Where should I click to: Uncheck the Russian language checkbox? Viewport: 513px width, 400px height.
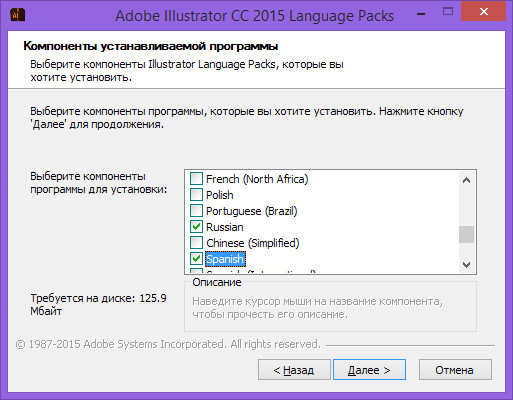(196, 227)
